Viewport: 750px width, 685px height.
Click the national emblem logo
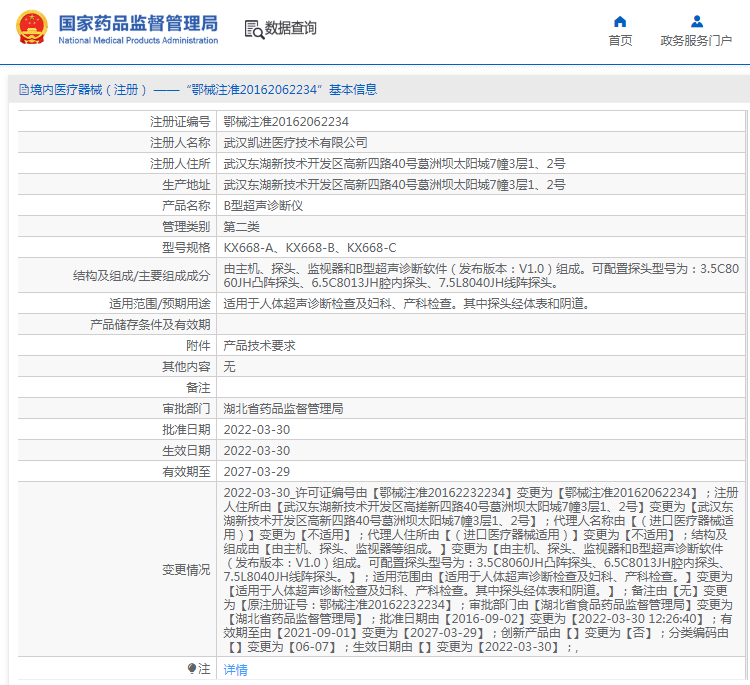pos(32,28)
